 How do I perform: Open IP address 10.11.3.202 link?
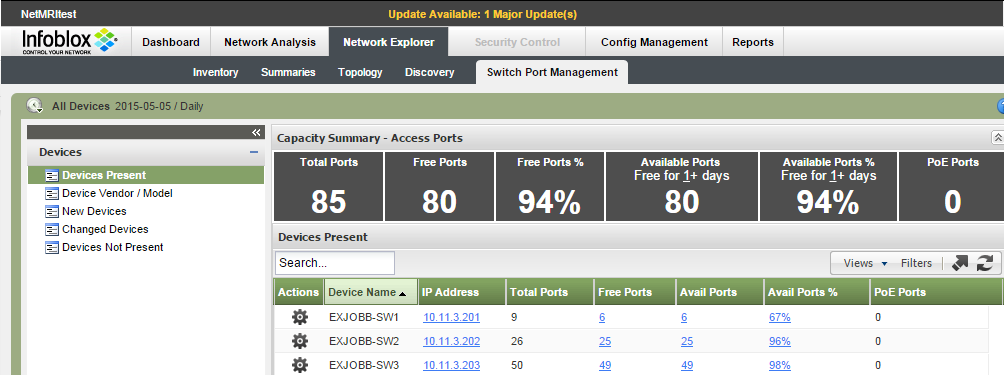pos(451,342)
